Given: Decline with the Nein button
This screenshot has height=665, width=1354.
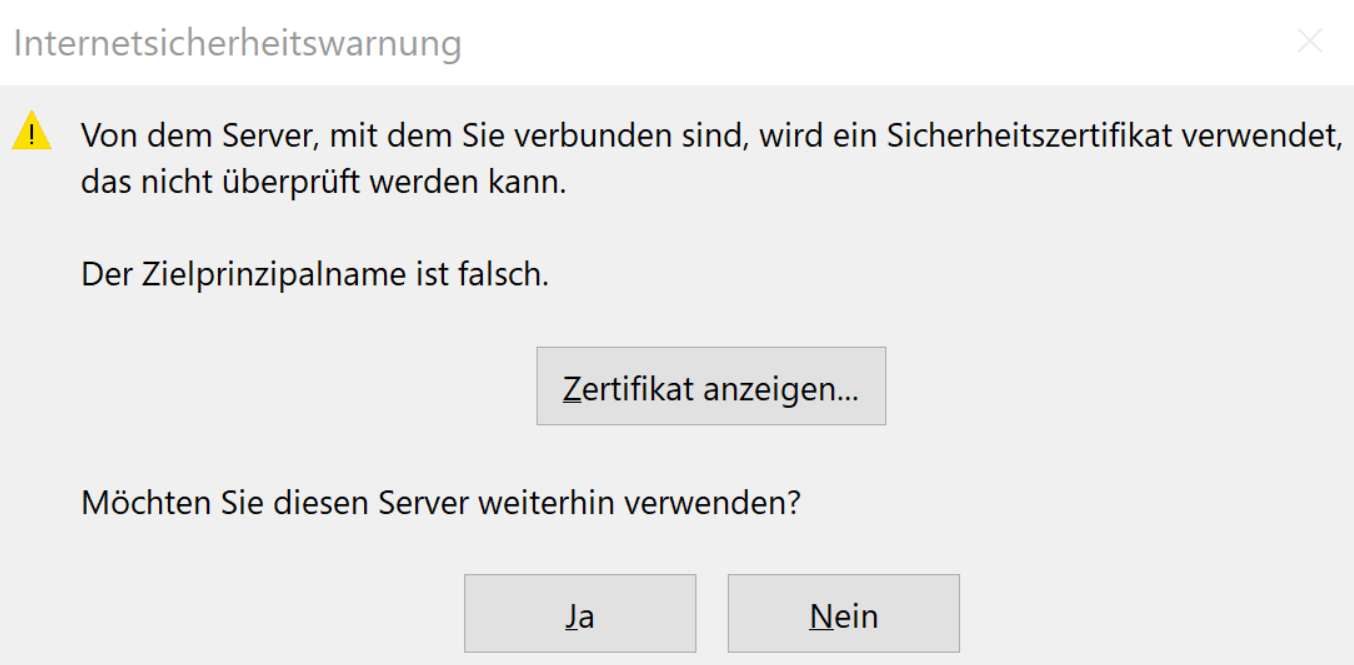Looking at the screenshot, I should [x=843, y=614].
